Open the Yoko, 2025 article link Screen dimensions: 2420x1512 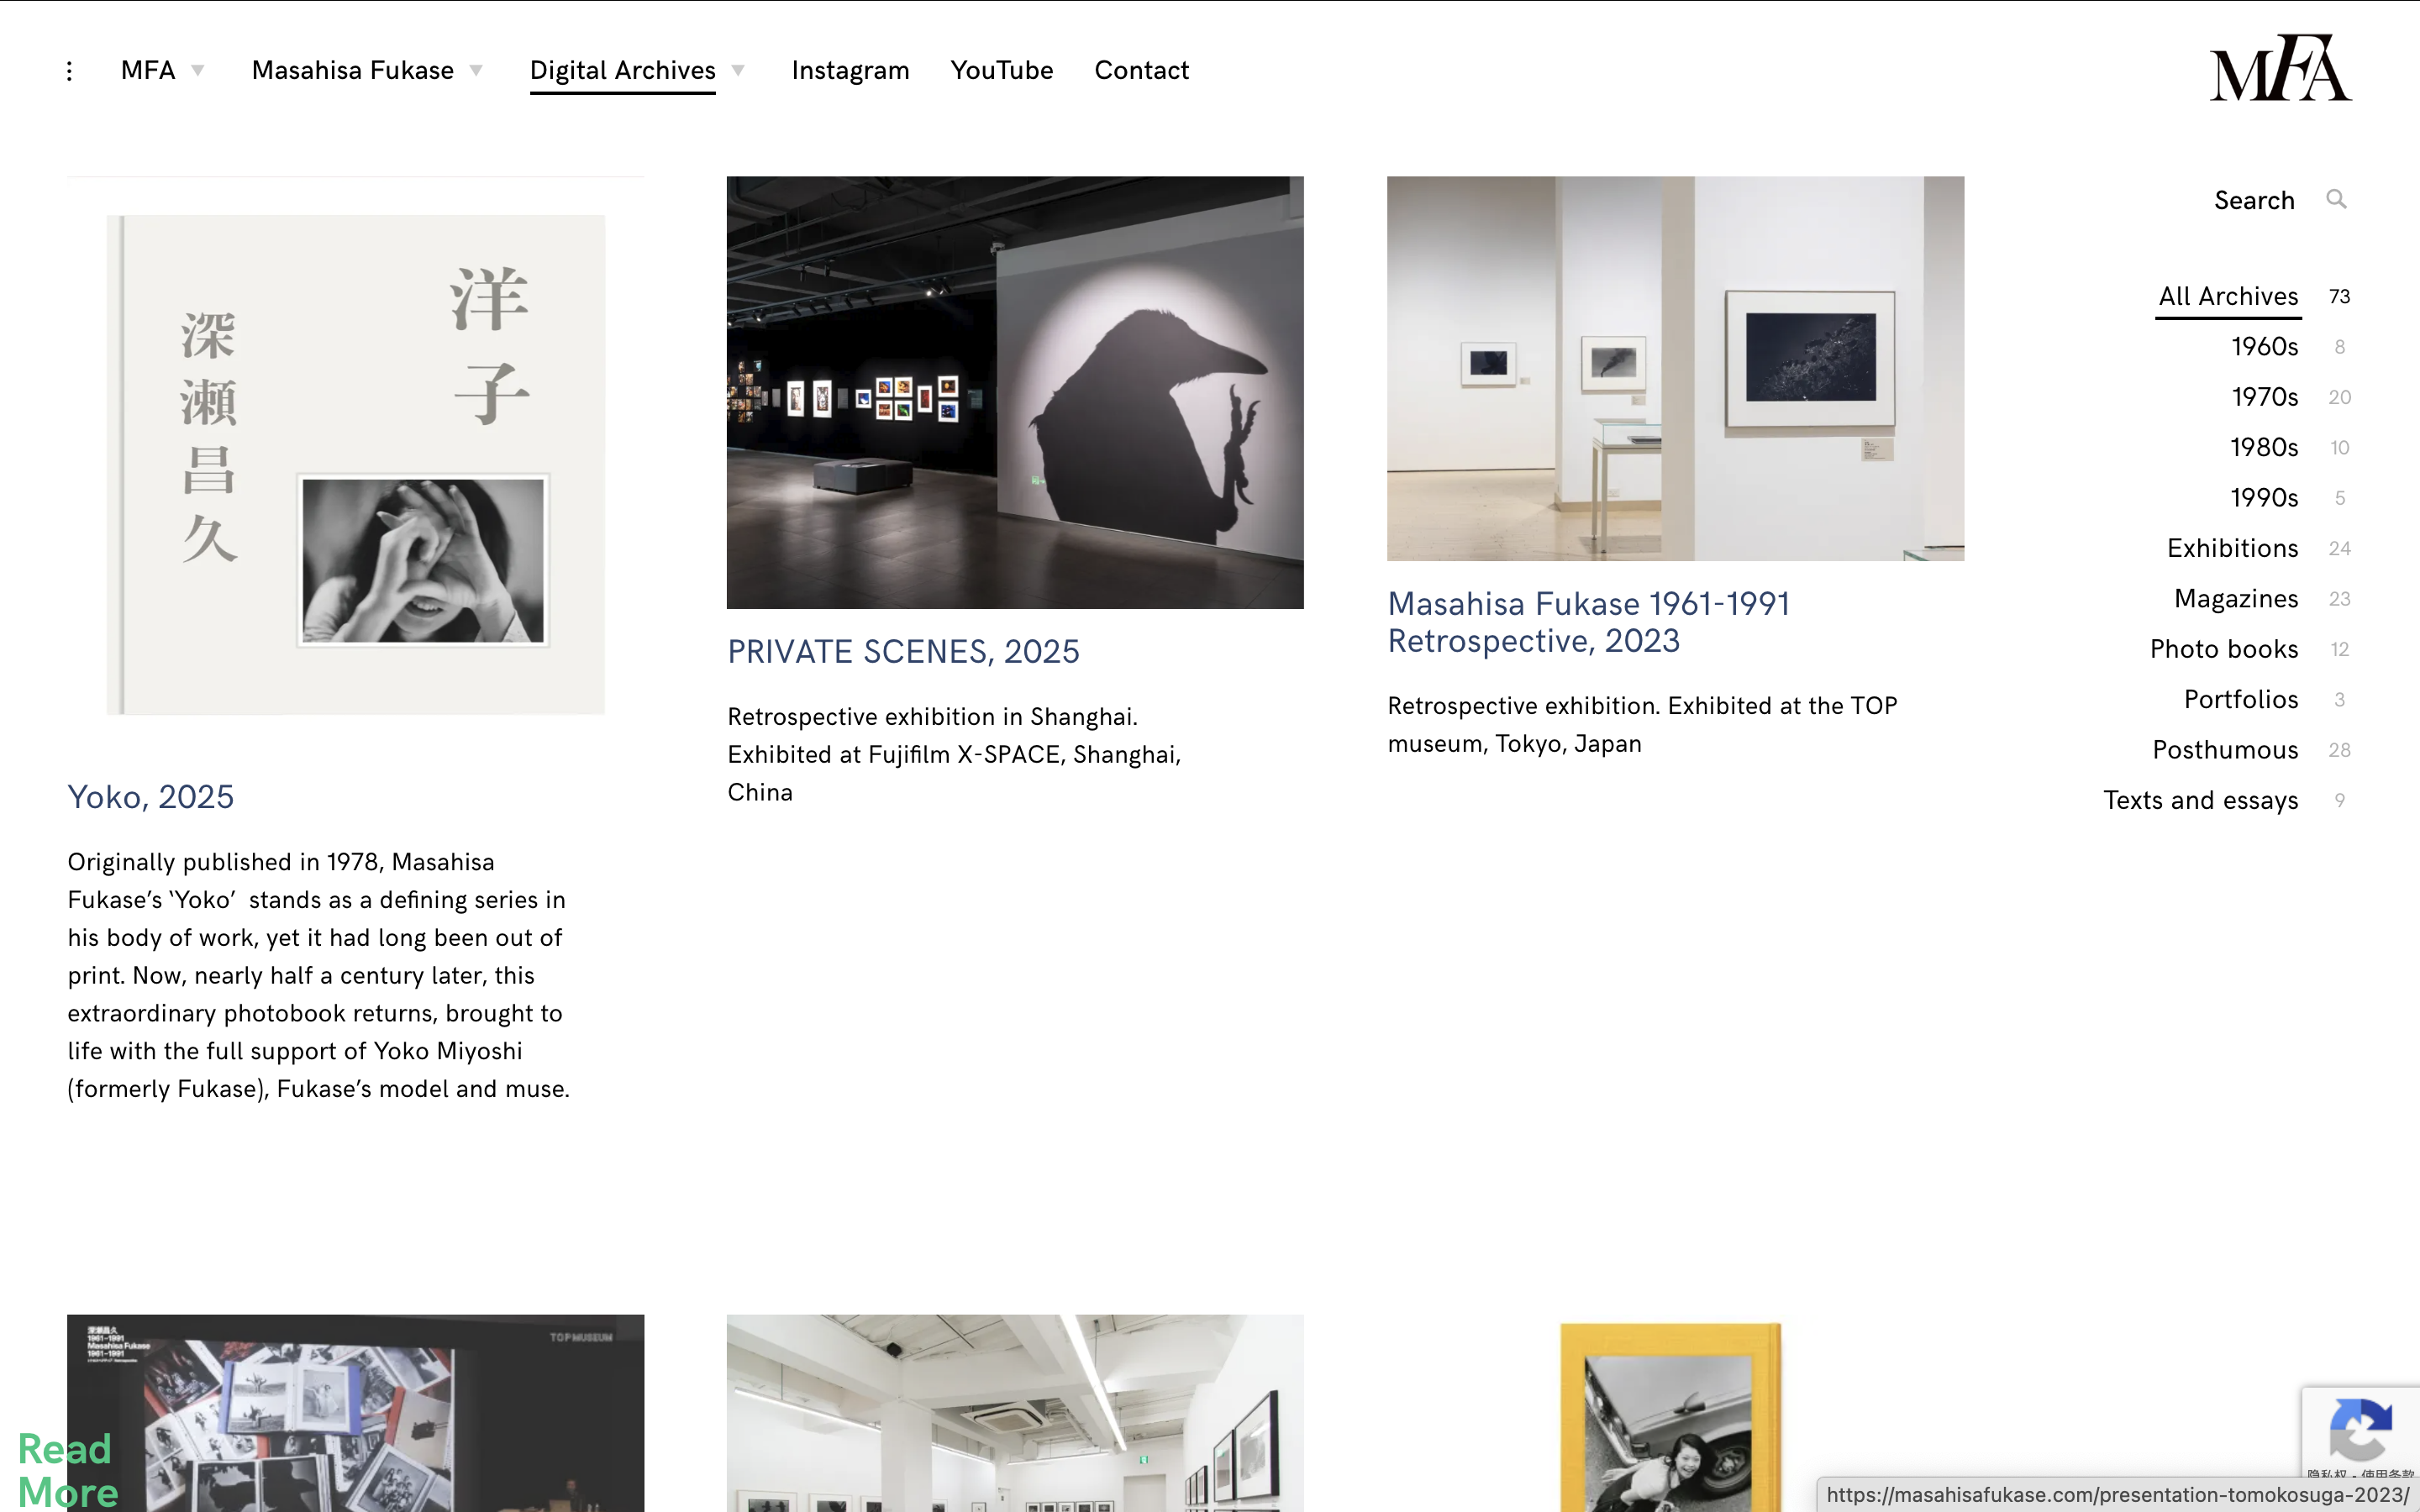150,797
